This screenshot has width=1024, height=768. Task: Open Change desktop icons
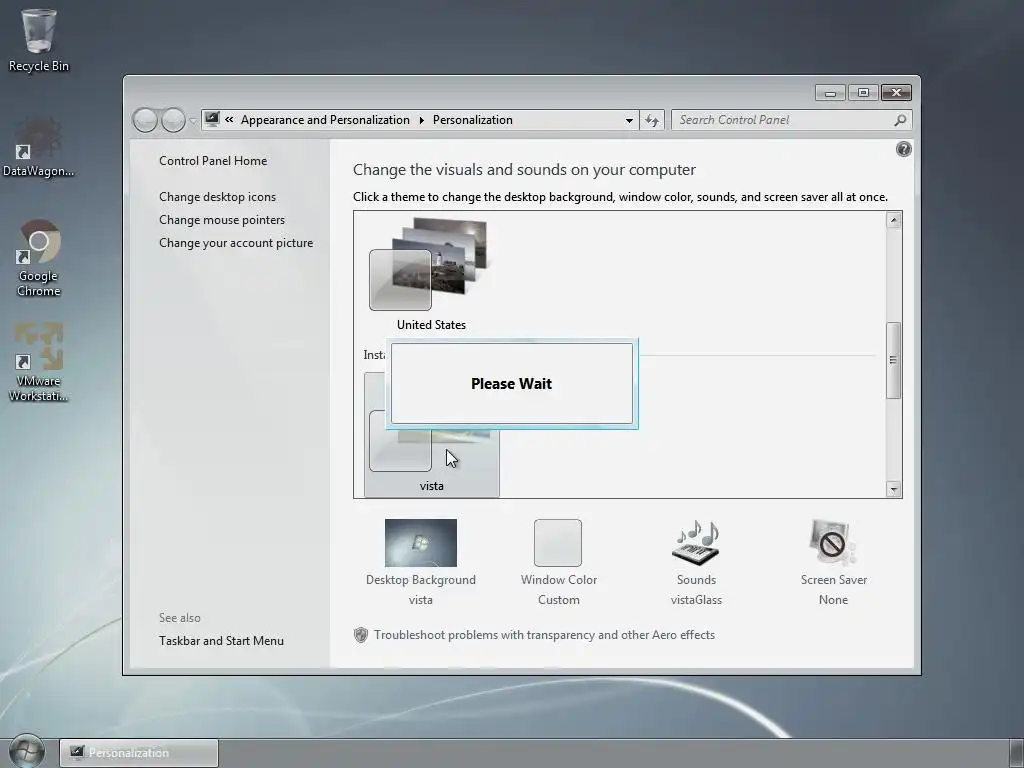coord(217,197)
